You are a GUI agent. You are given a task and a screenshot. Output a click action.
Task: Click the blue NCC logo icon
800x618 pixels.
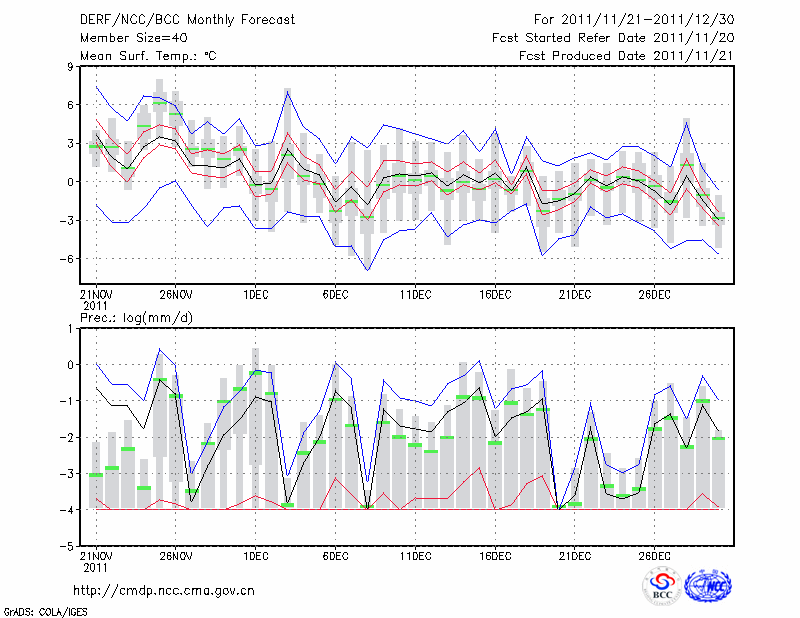tap(707, 586)
